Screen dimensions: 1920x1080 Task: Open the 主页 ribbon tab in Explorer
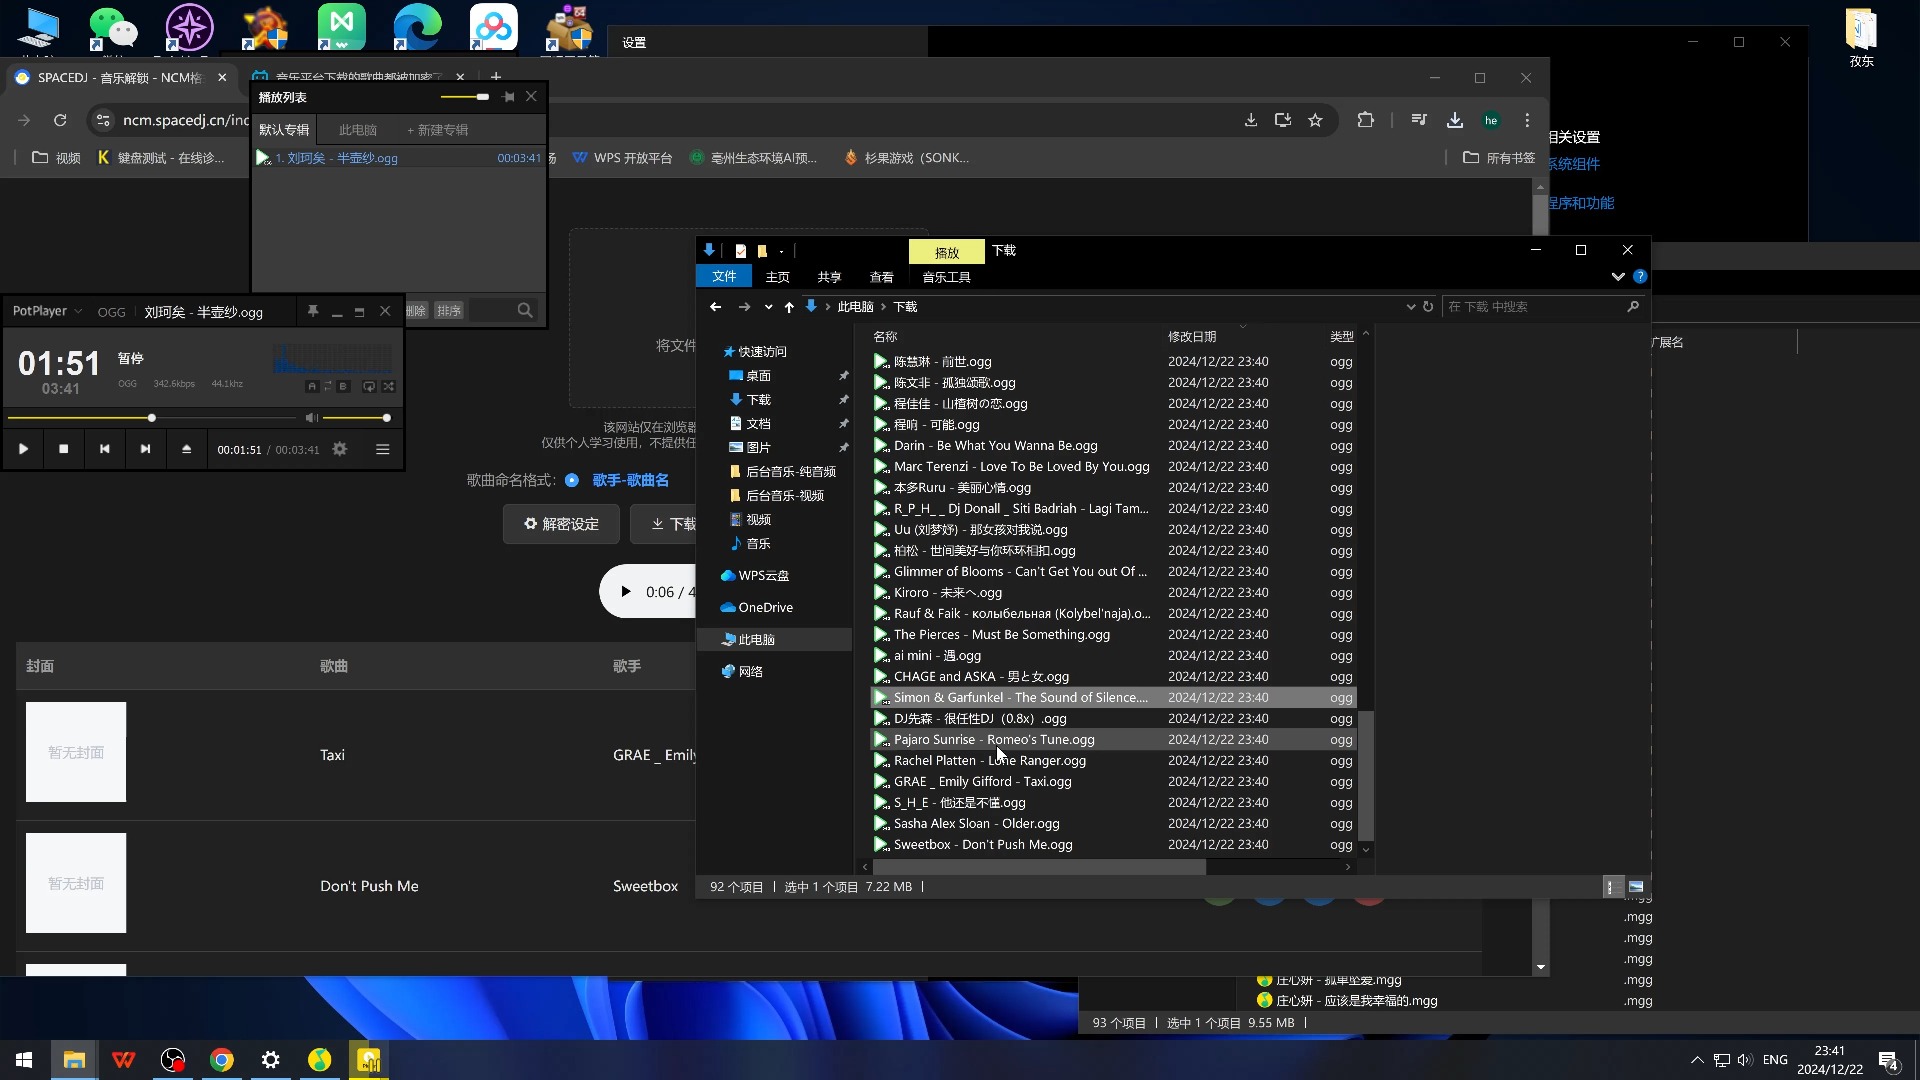click(777, 277)
